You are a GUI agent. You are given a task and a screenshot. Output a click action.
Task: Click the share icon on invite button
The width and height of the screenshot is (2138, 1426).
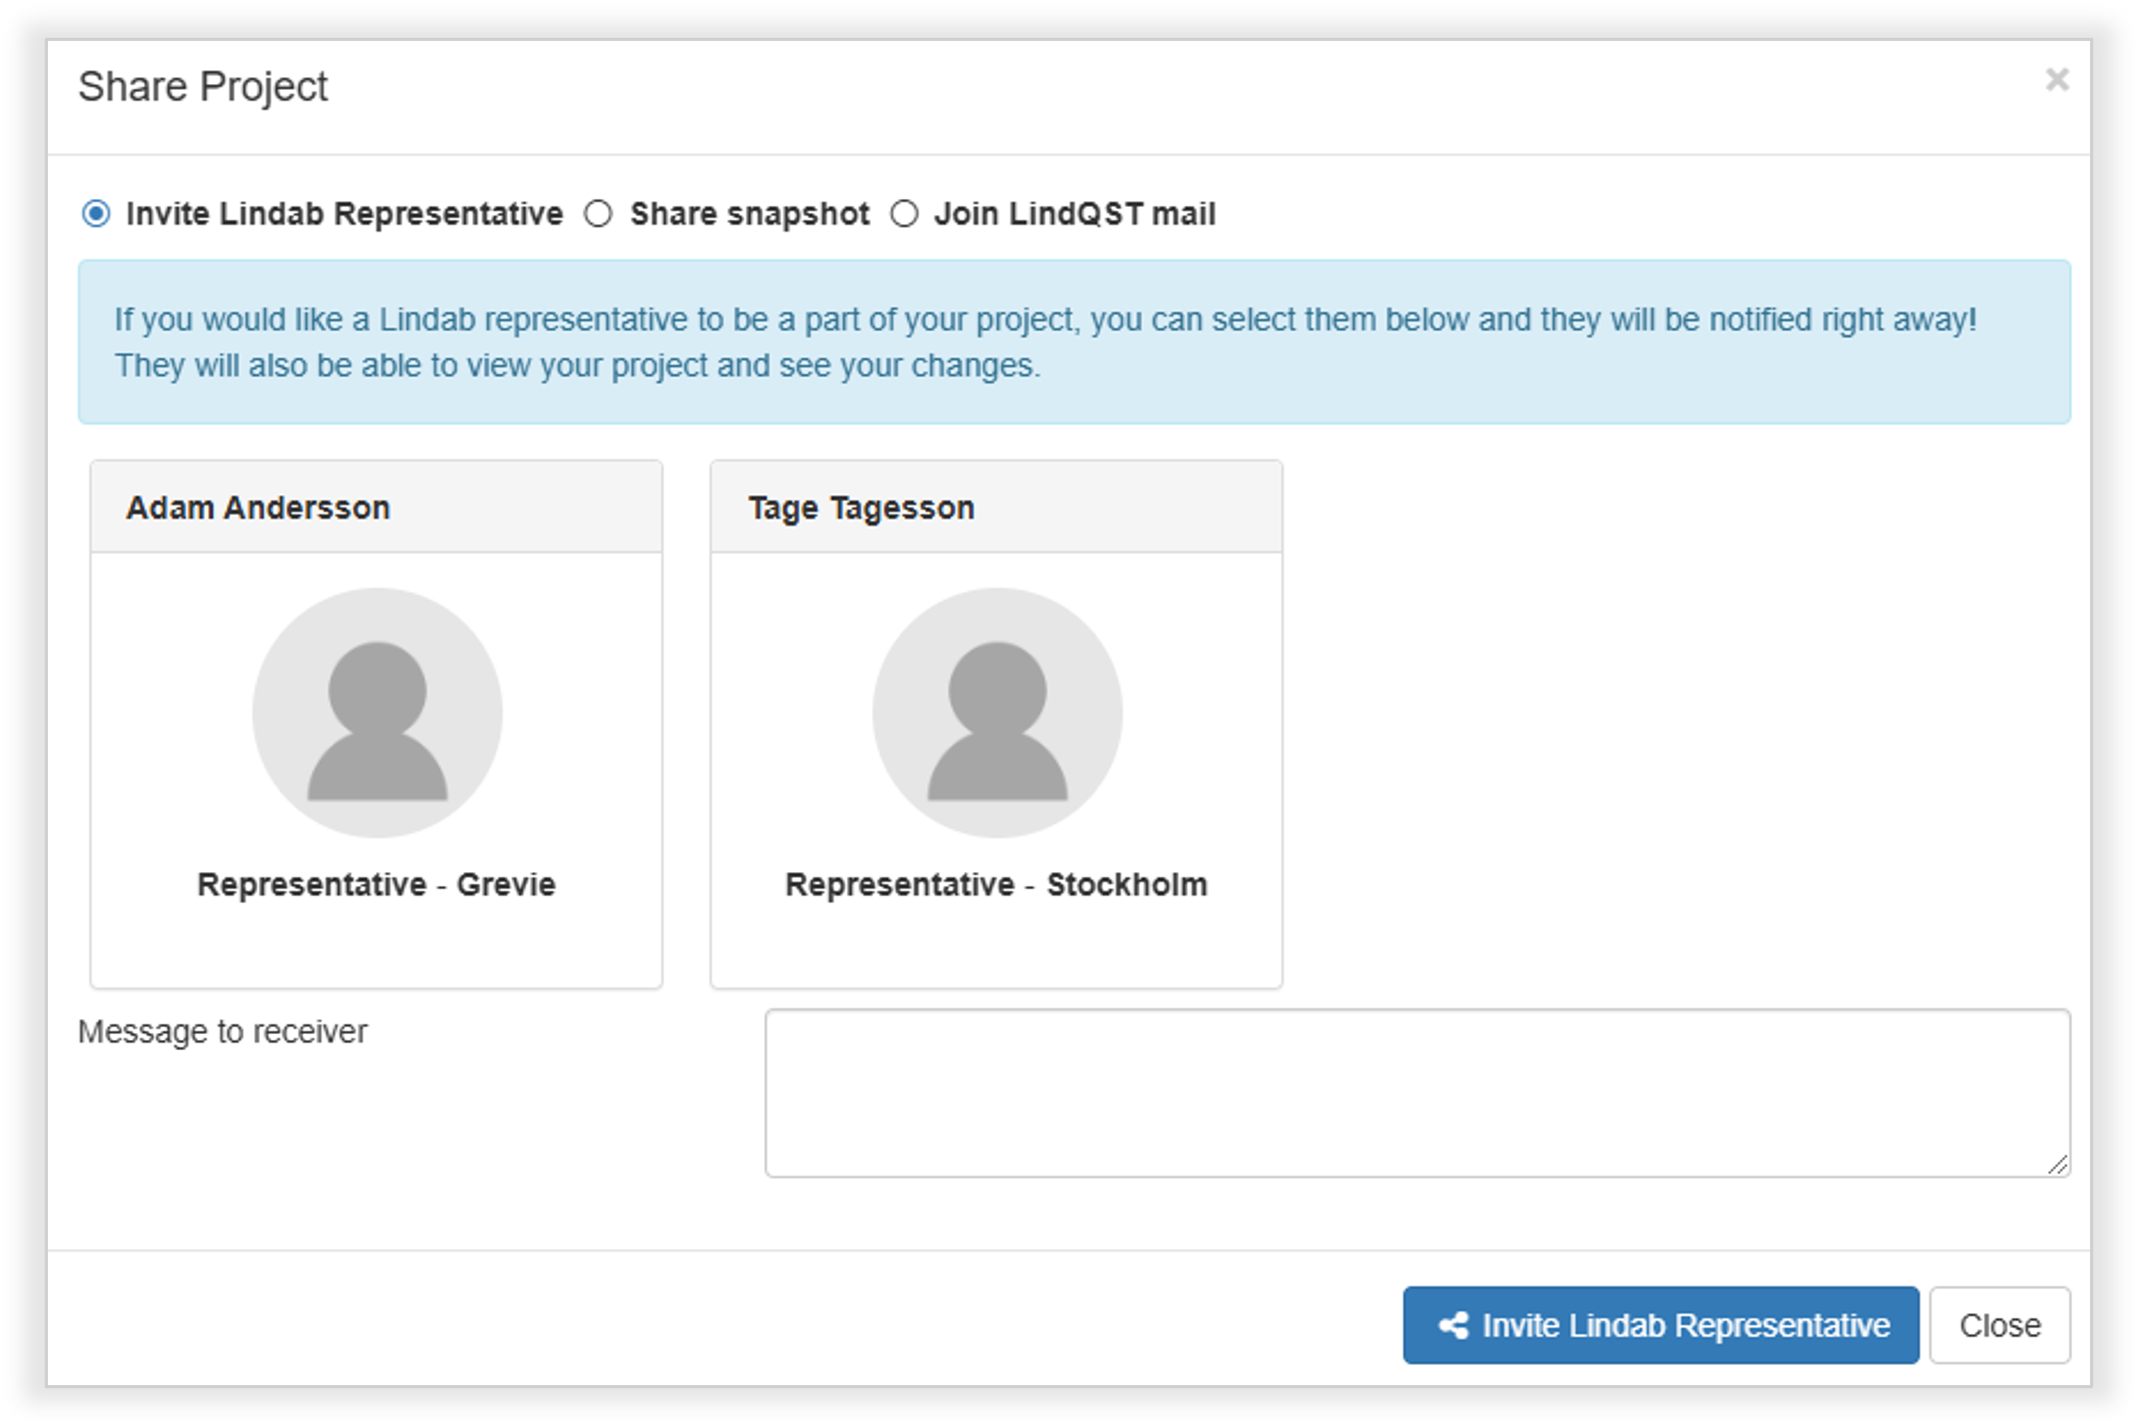1453,1326
